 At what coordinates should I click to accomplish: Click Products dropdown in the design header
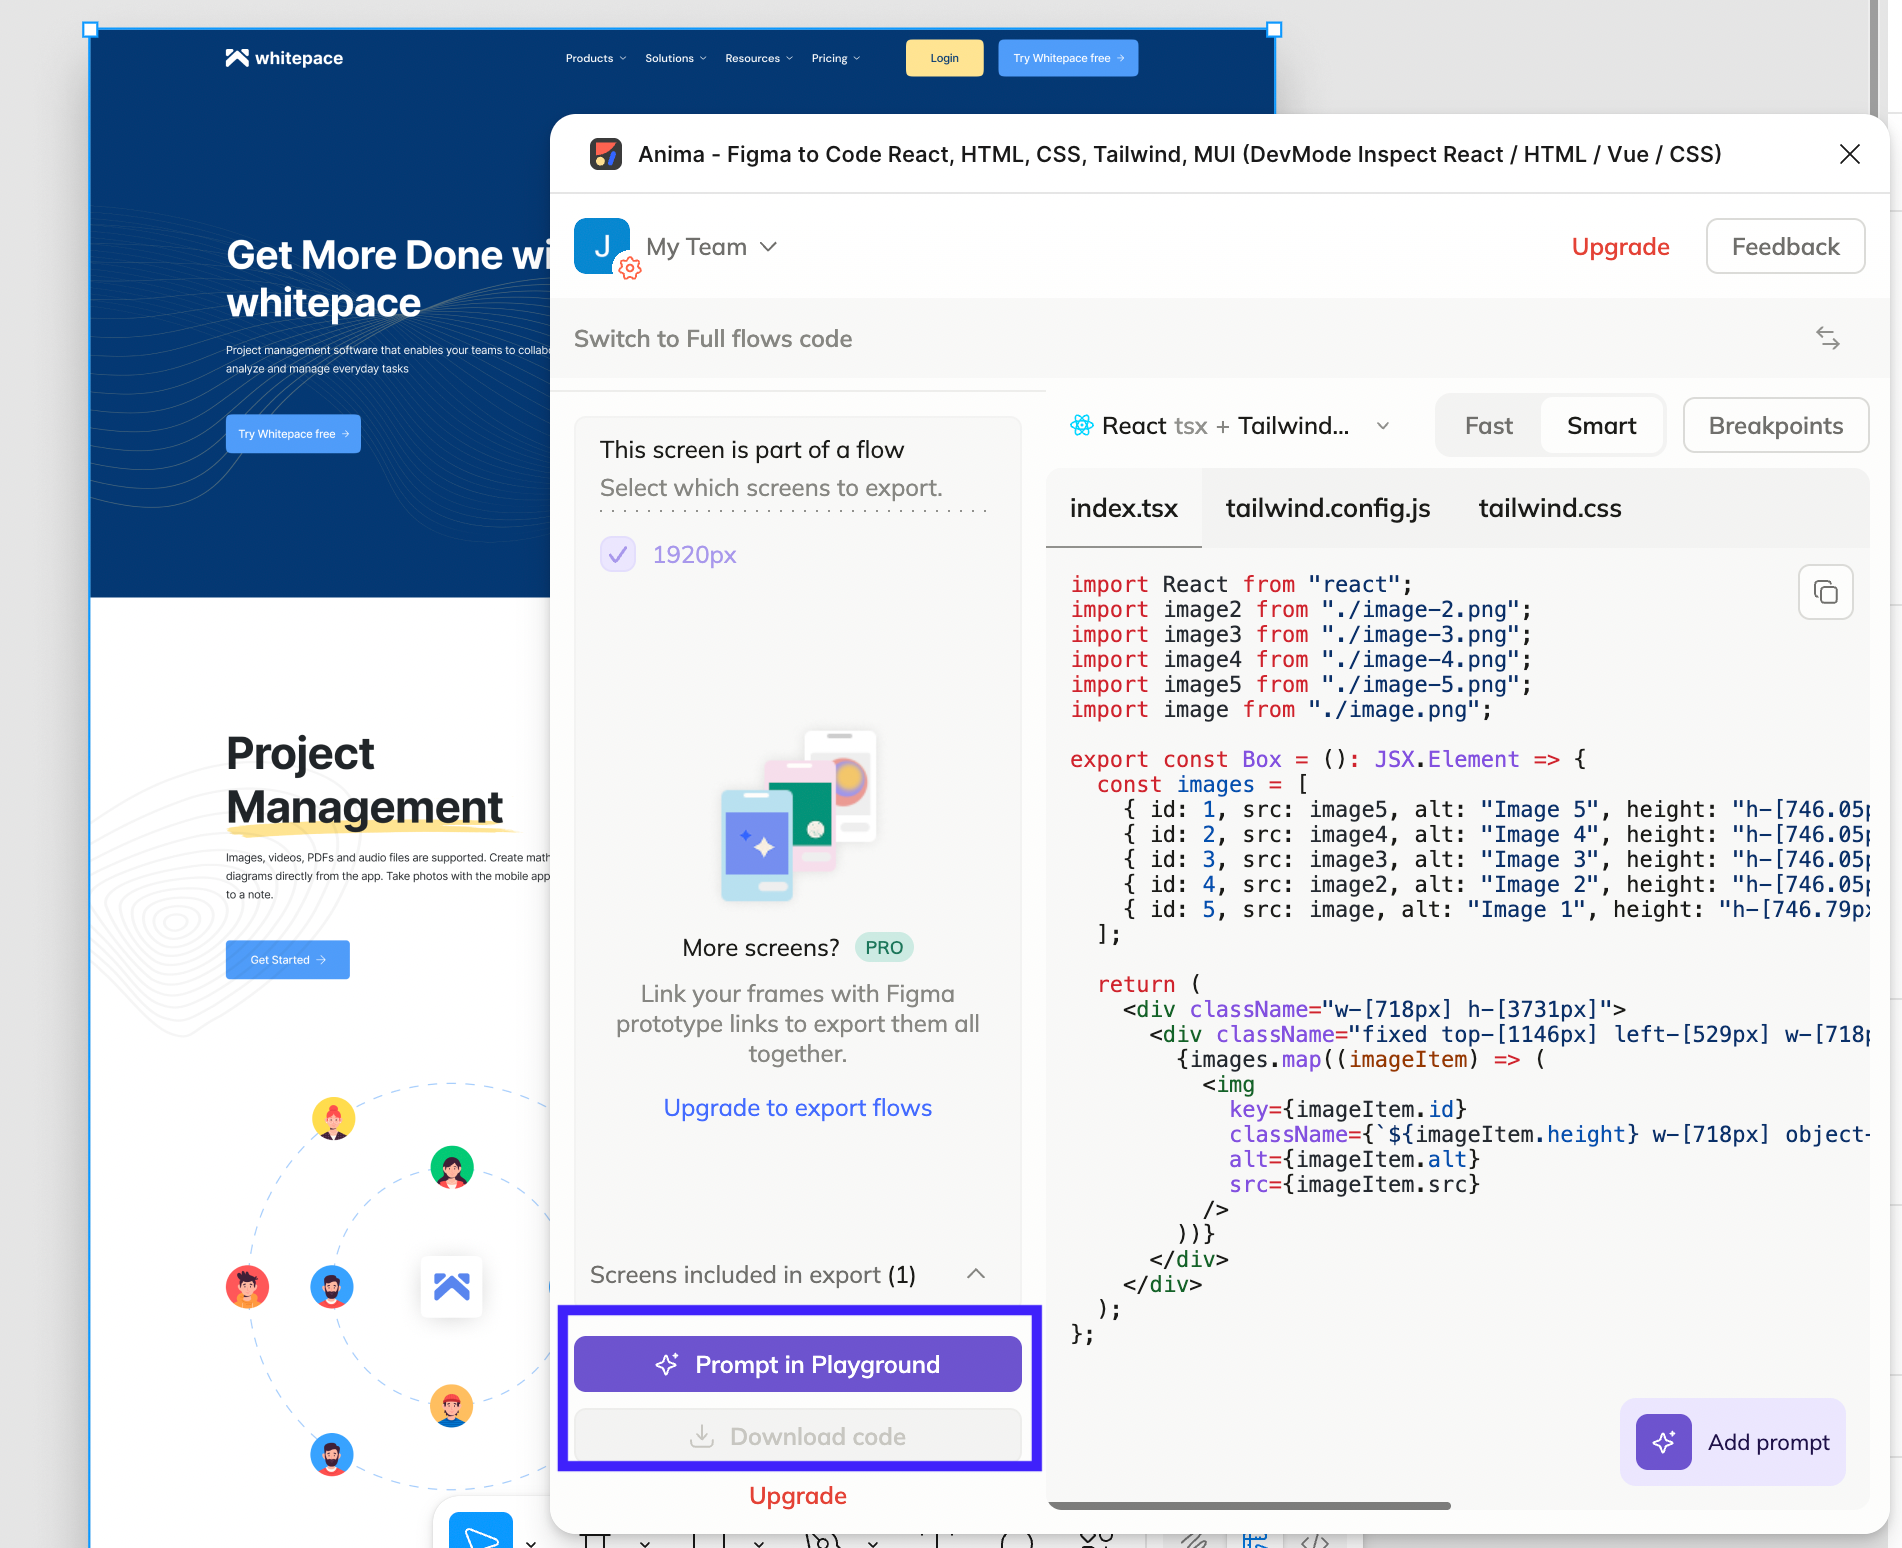click(x=596, y=58)
